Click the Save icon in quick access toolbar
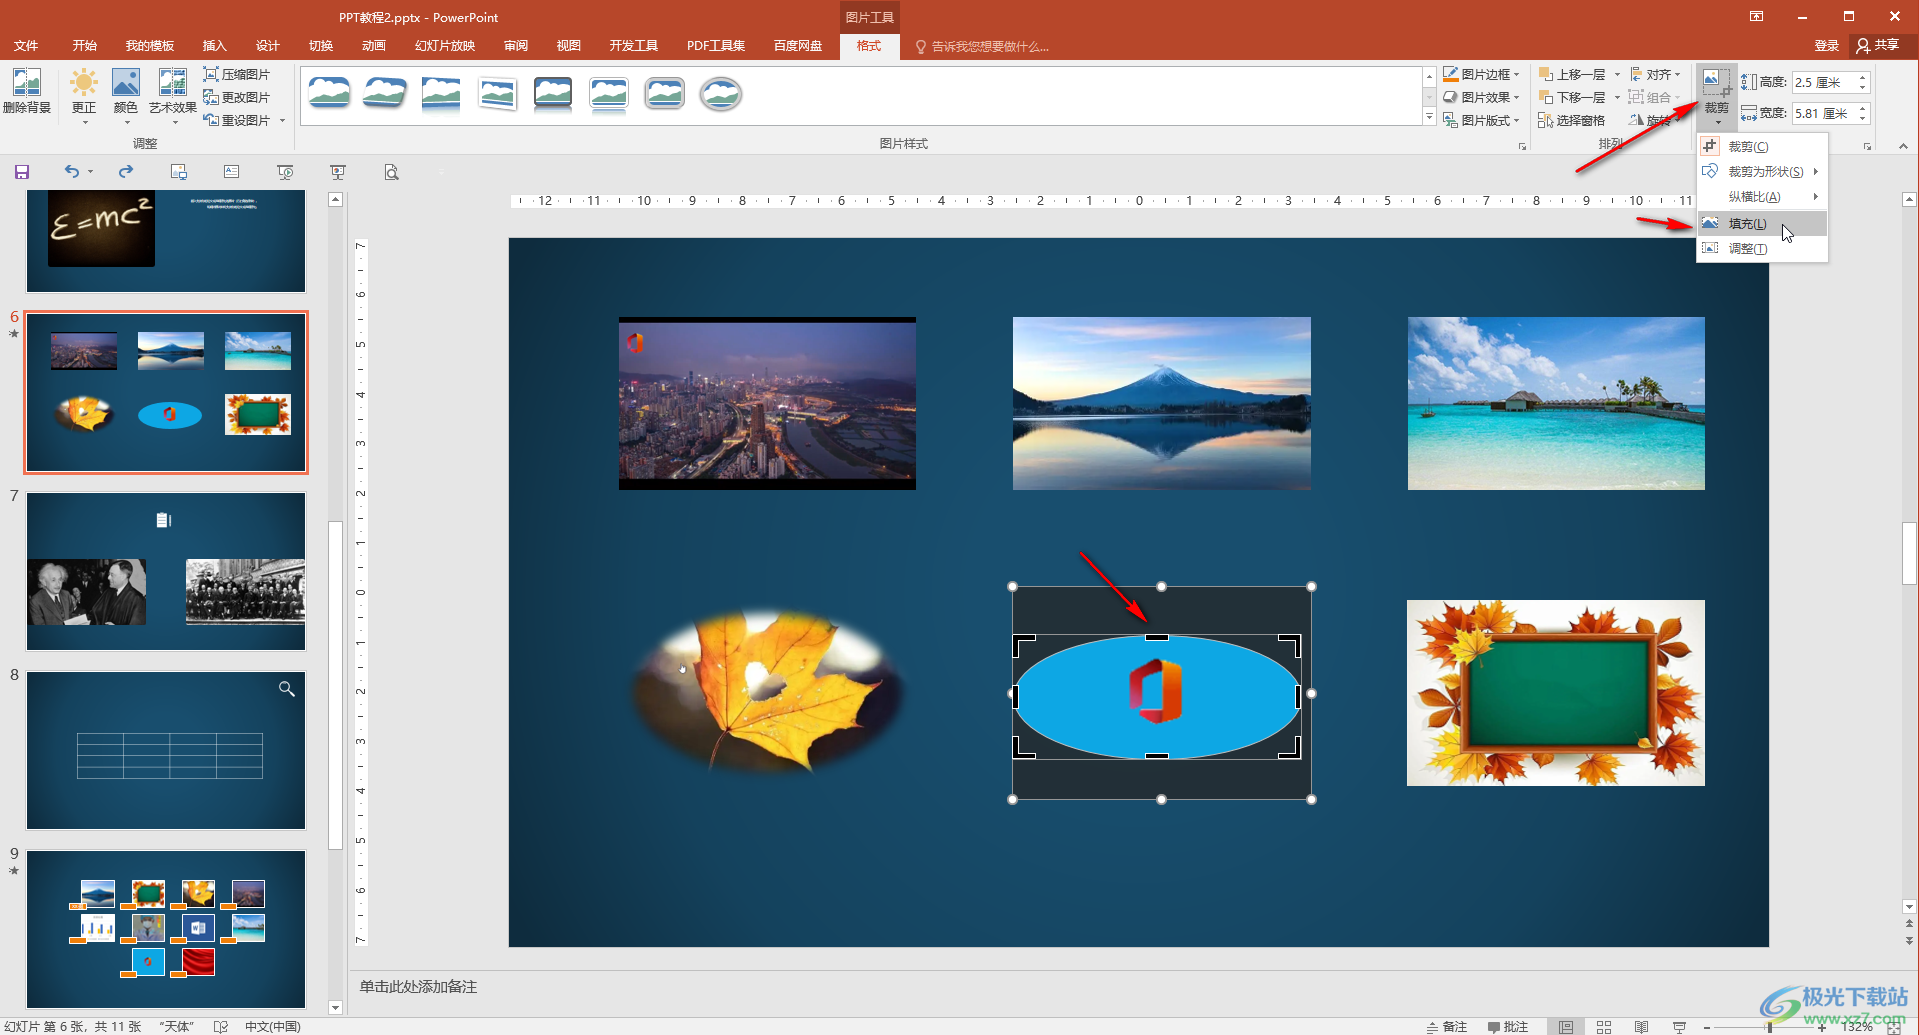This screenshot has width=1919, height=1035. pos(22,172)
